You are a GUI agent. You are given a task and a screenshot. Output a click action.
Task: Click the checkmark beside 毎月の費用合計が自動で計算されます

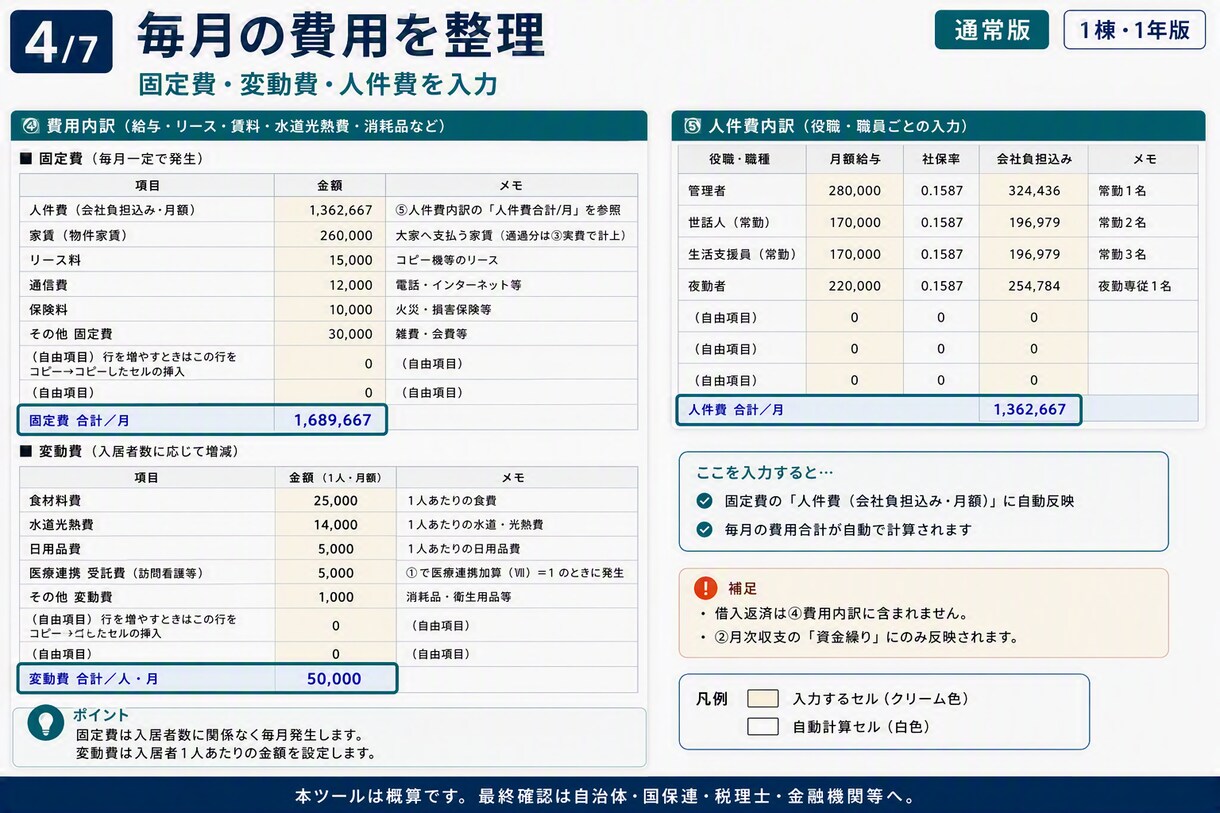tap(704, 529)
